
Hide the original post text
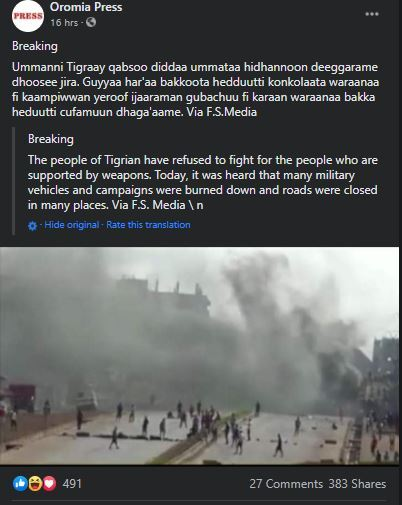[72, 225]
